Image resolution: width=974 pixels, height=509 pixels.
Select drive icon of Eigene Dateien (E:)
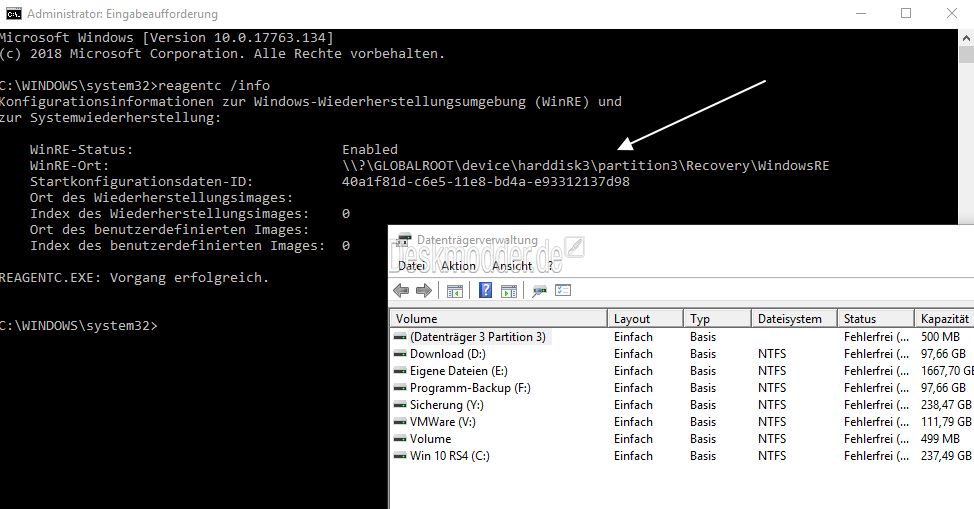point(400,370)
